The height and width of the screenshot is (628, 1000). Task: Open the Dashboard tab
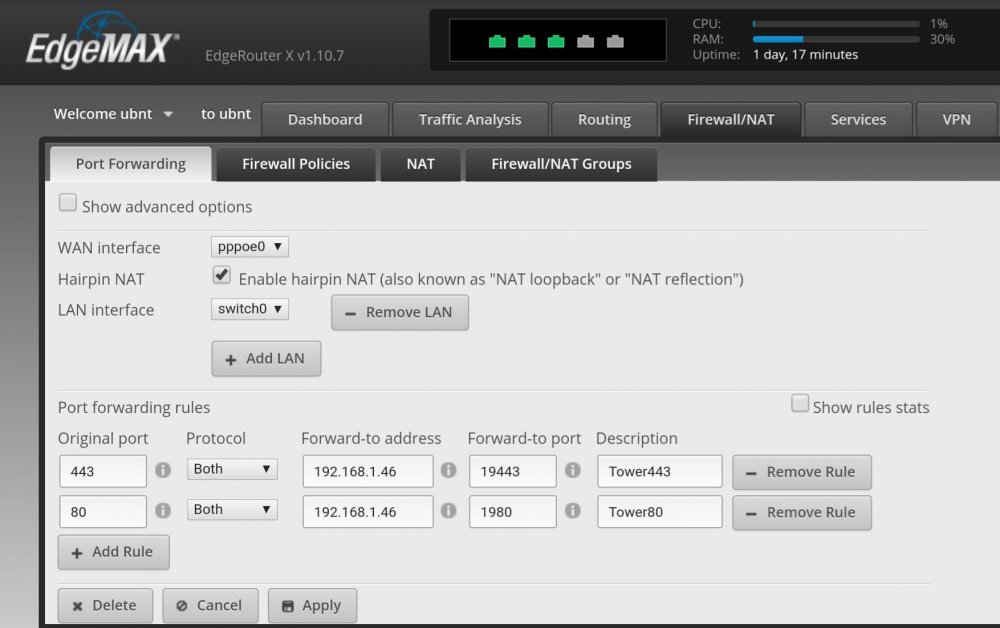click(x=325, y=119)
